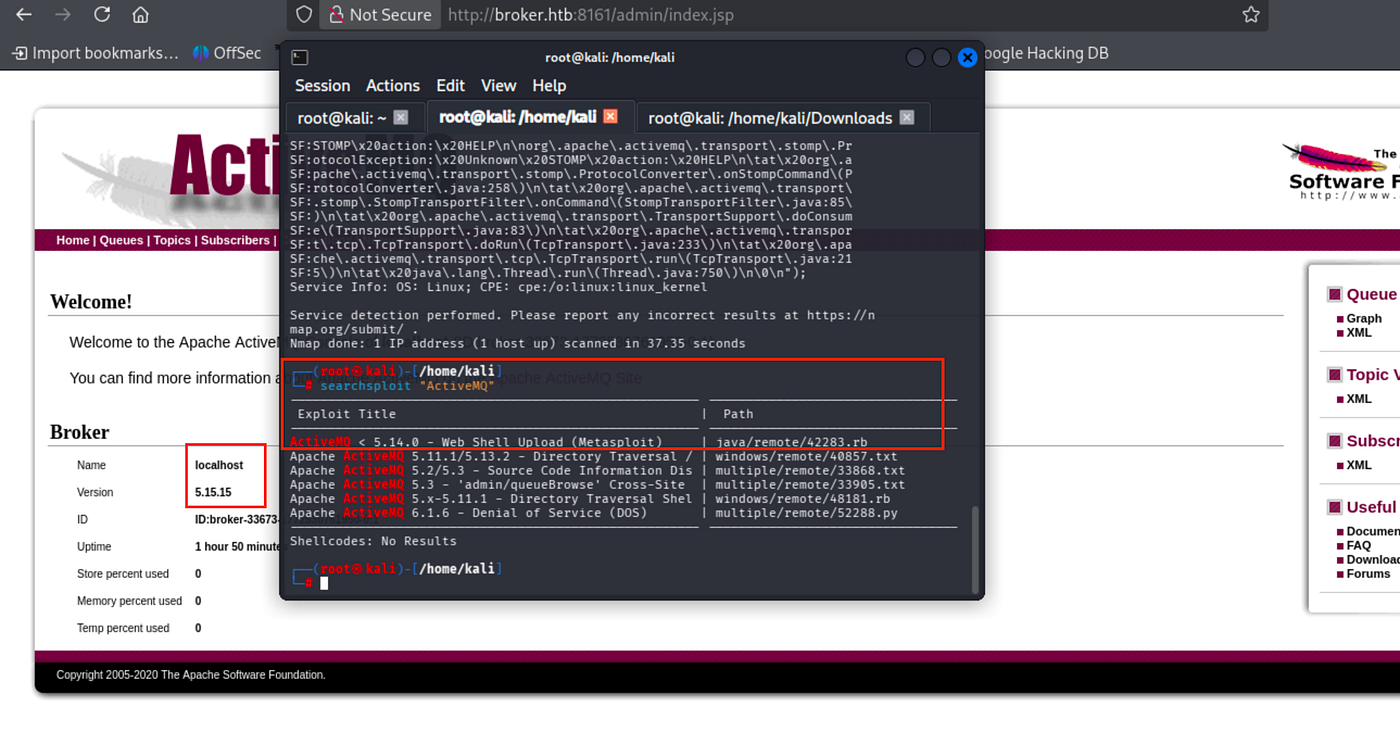Click the Not Secure lock icon
This screenshot has height=732, width=1400.
tap(335, 15)
